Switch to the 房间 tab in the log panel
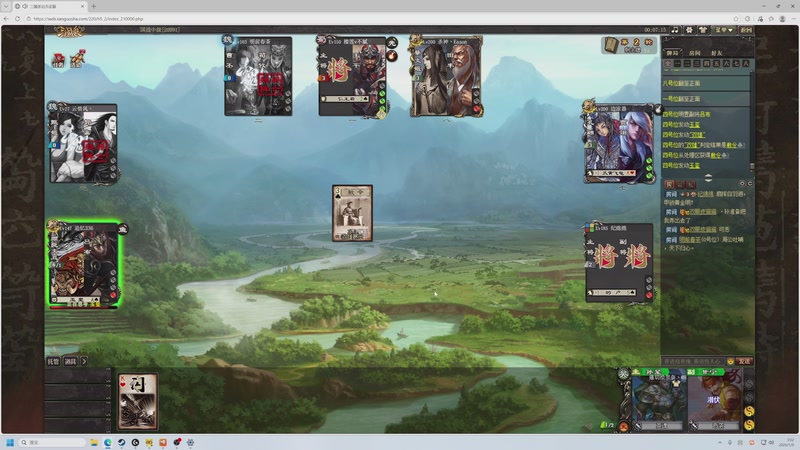 point(694,53)
